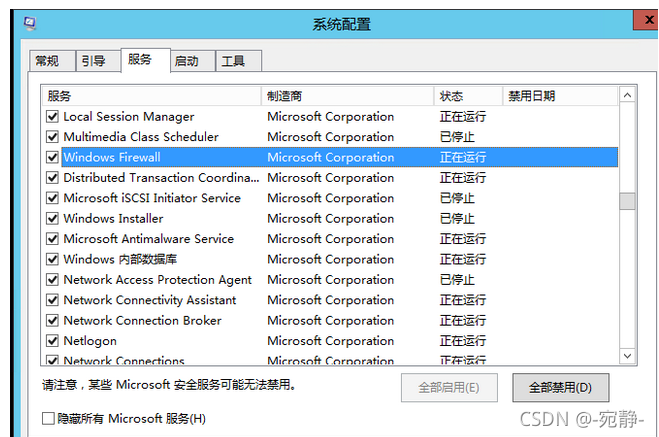This screenshot has width=659, height=437.
Task: Click the 全部禁用(D) button
Action: point(560,387)
